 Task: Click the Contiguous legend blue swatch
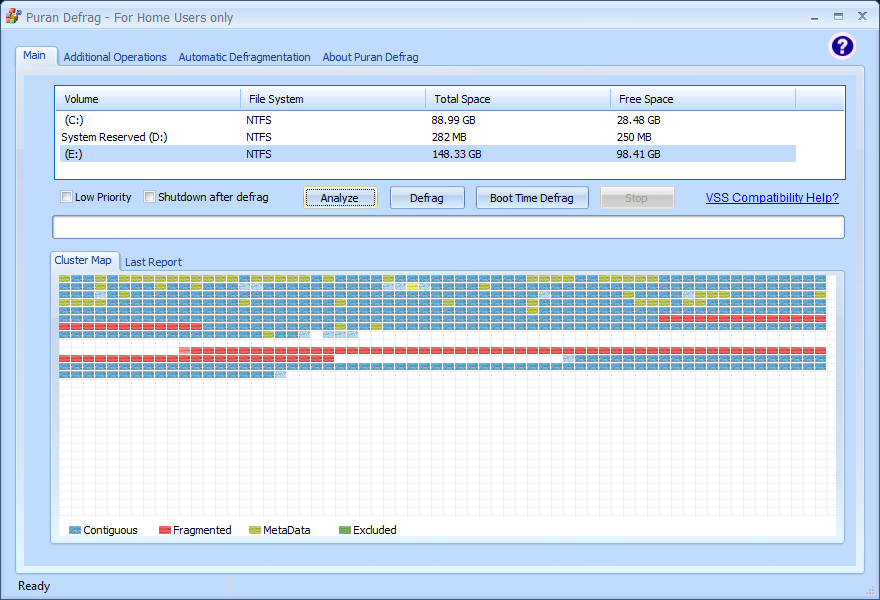point(75,530)
